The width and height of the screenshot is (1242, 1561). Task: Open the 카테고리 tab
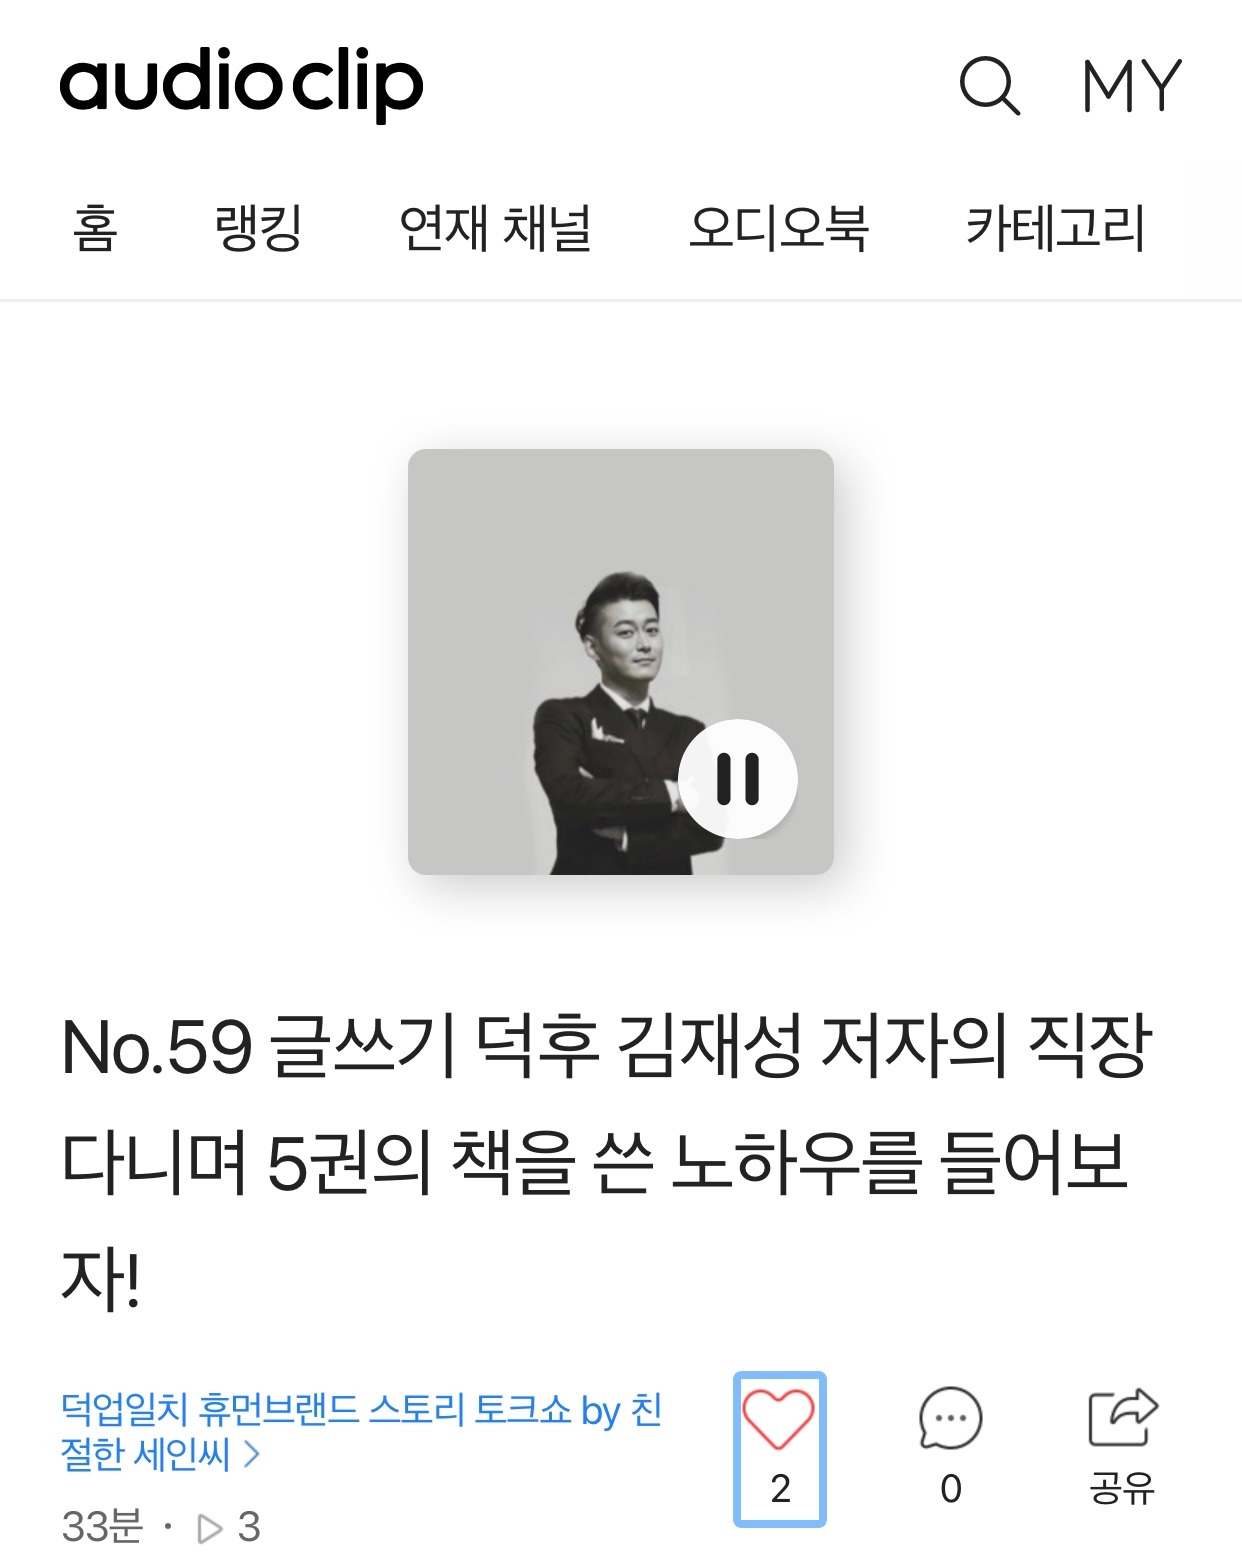tap(1055, 228)
